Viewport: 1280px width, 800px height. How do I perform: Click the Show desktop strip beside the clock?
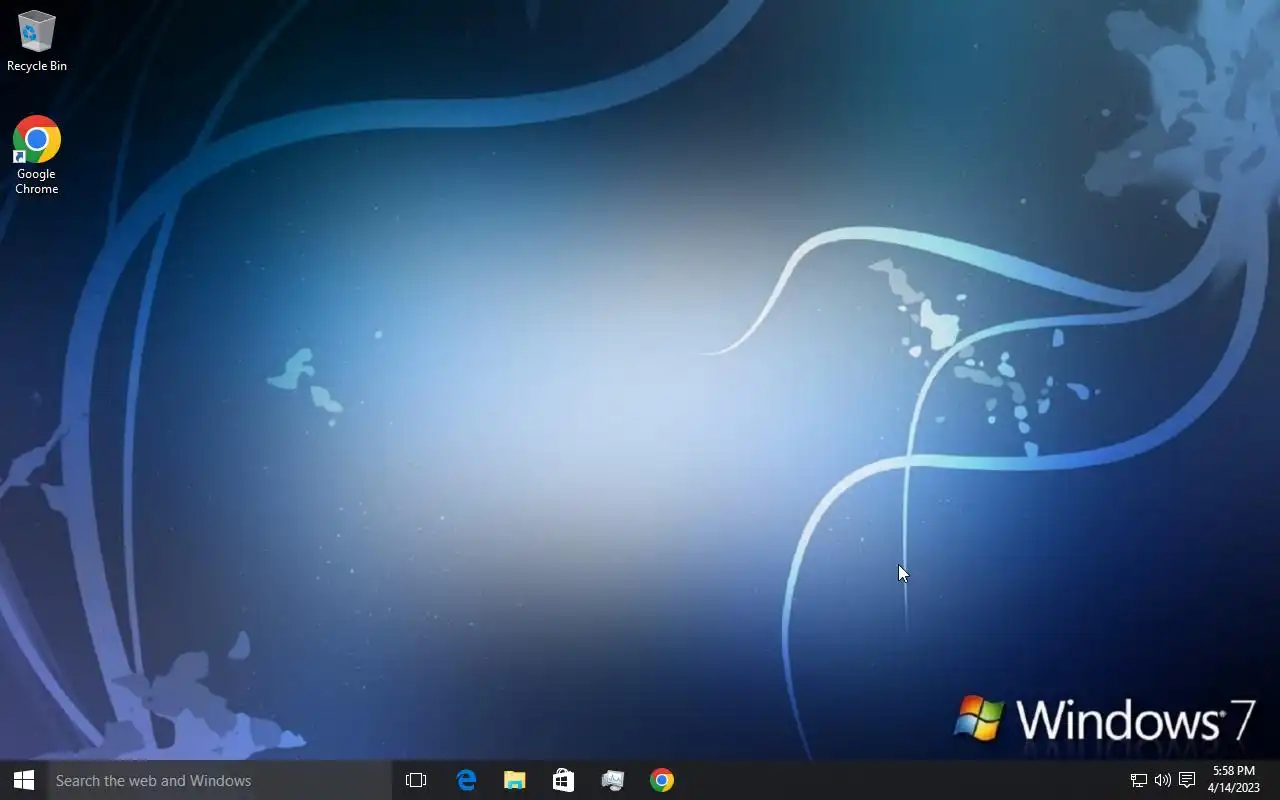click(x=1276, y=780)
